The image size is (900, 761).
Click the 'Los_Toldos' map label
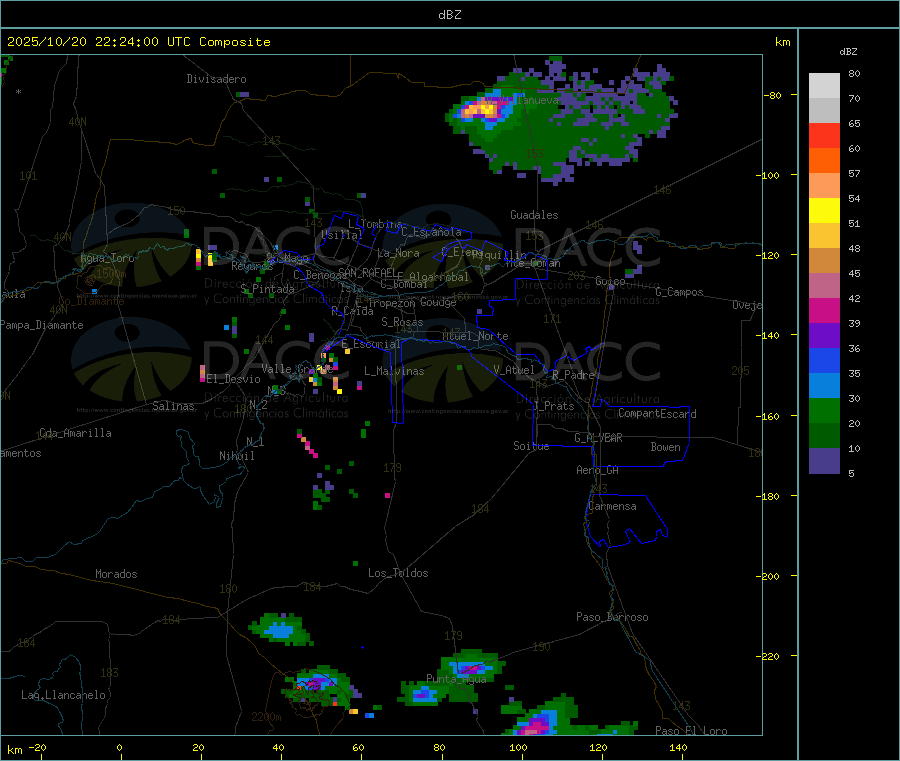(x=398, y=573)
